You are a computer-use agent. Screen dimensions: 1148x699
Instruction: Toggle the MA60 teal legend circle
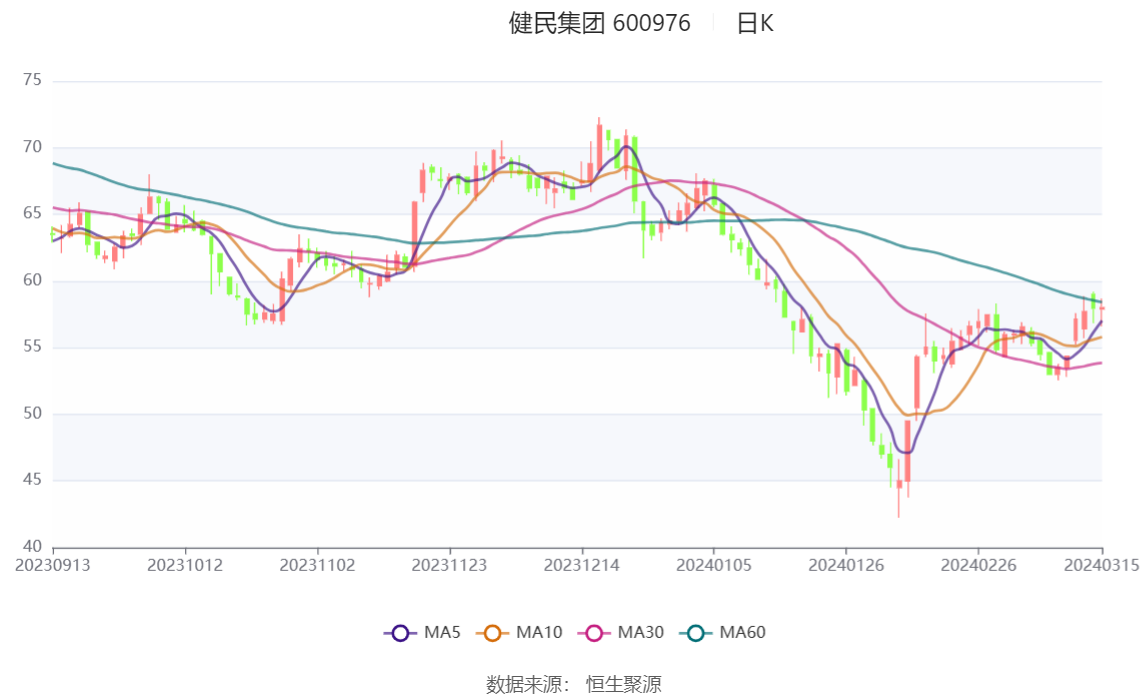[x=696, y=633]
